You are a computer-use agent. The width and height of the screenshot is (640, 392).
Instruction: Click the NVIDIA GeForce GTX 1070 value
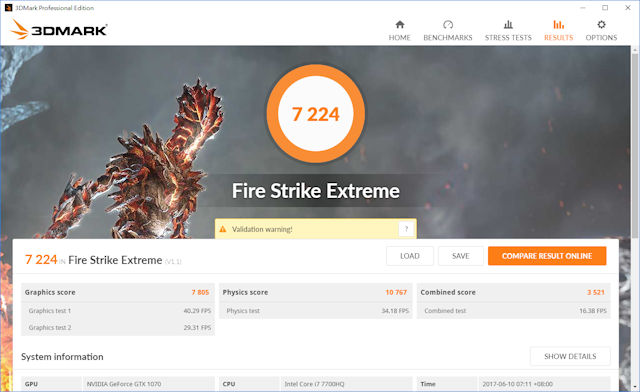pos(124,384)
